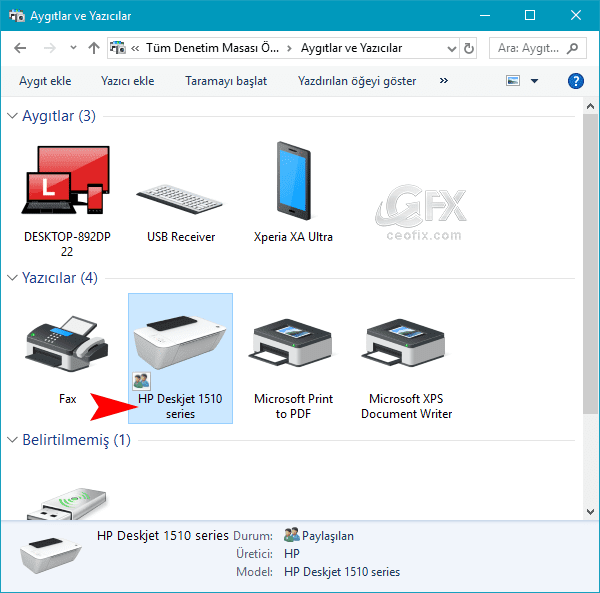Select the wireless USB dongle under Belirtilmemiş
Image resolution: width=600 pixels, height=593 pixels.
[67, 503]
